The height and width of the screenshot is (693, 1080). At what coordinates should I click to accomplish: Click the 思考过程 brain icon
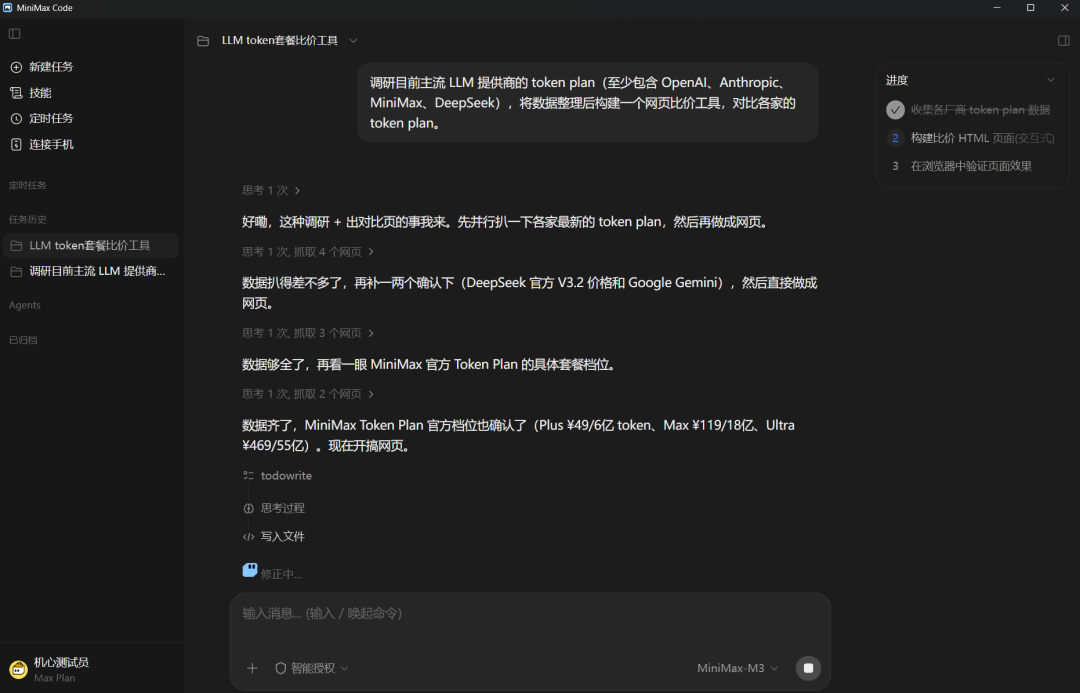(249, 508)
